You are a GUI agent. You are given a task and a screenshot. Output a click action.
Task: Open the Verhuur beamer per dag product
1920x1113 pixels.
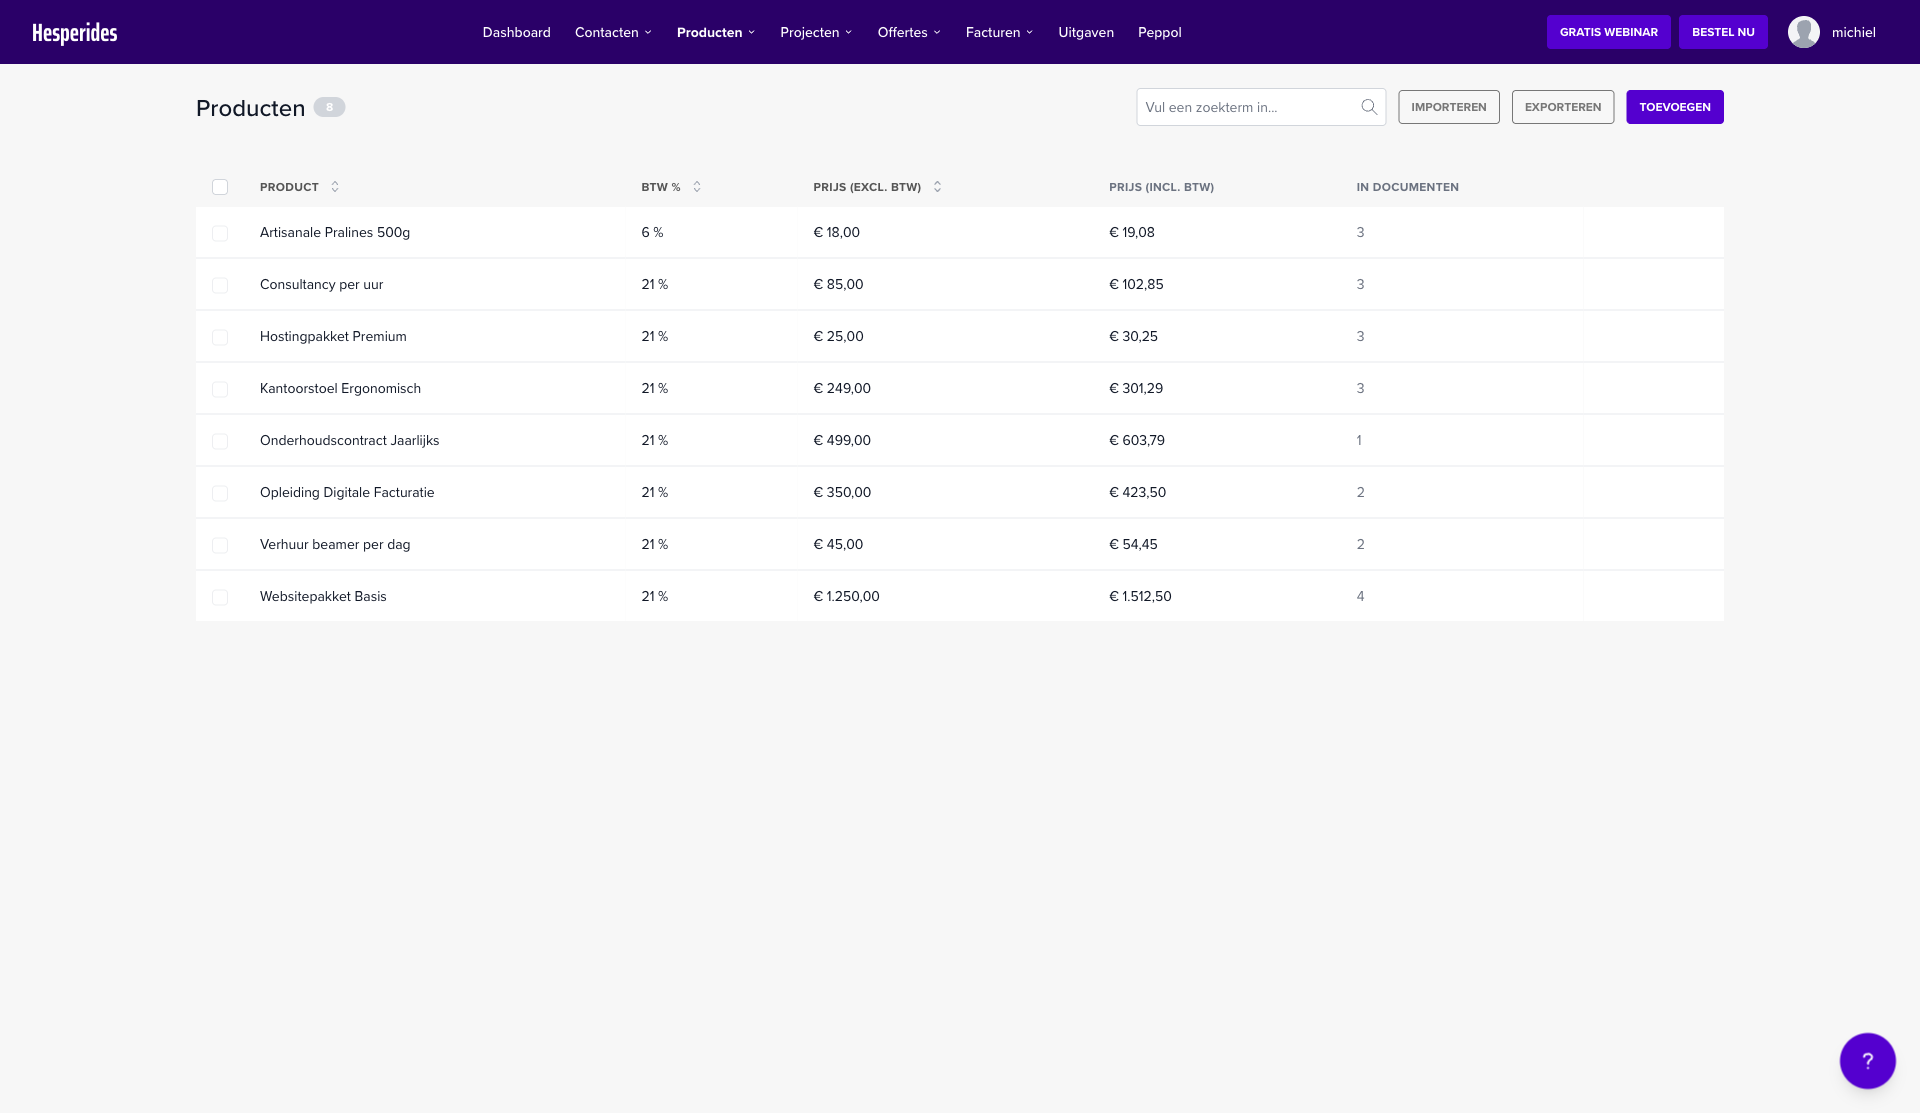tap(335, 544)
